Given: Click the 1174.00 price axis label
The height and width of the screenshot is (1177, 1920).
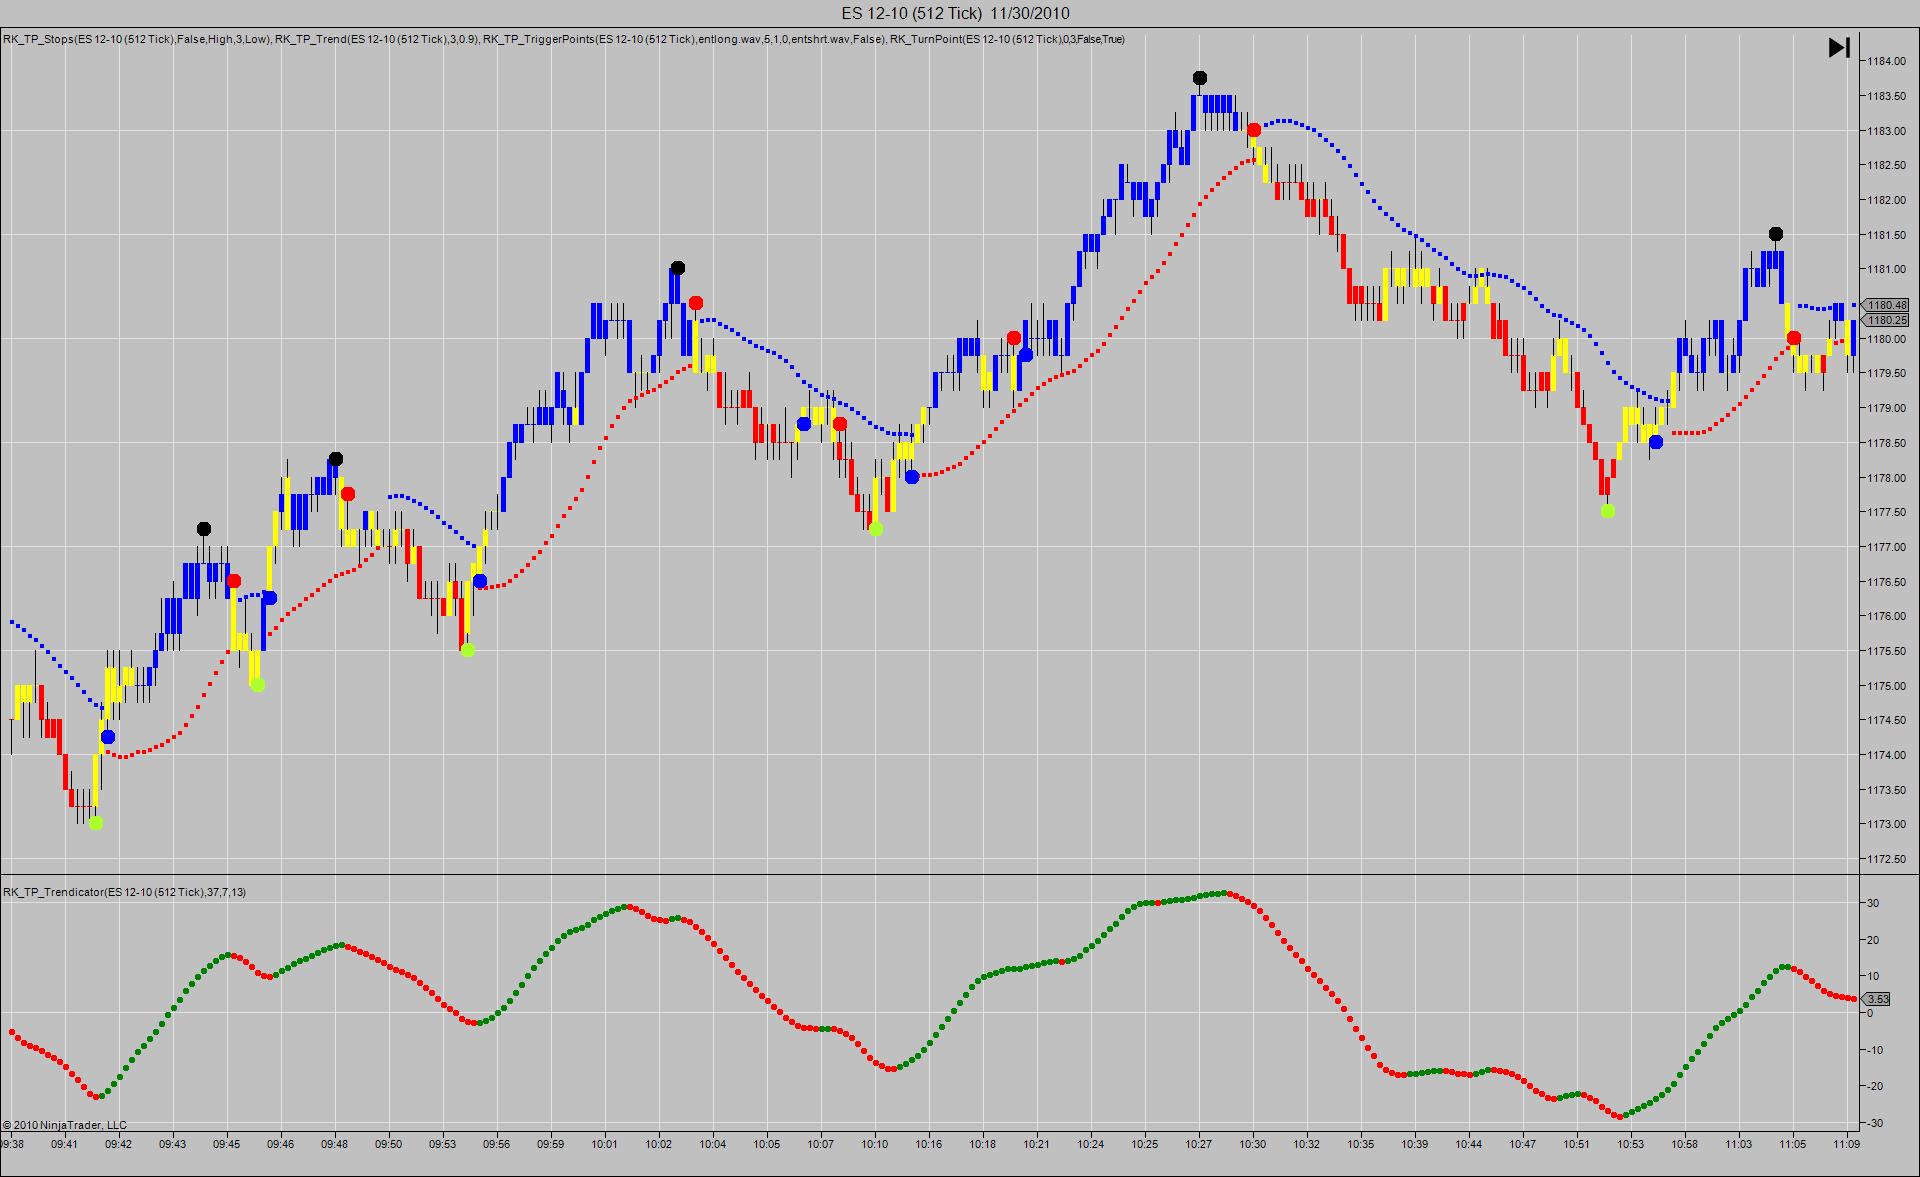Looking at the screenshot, I should (x=1886, y=755).
